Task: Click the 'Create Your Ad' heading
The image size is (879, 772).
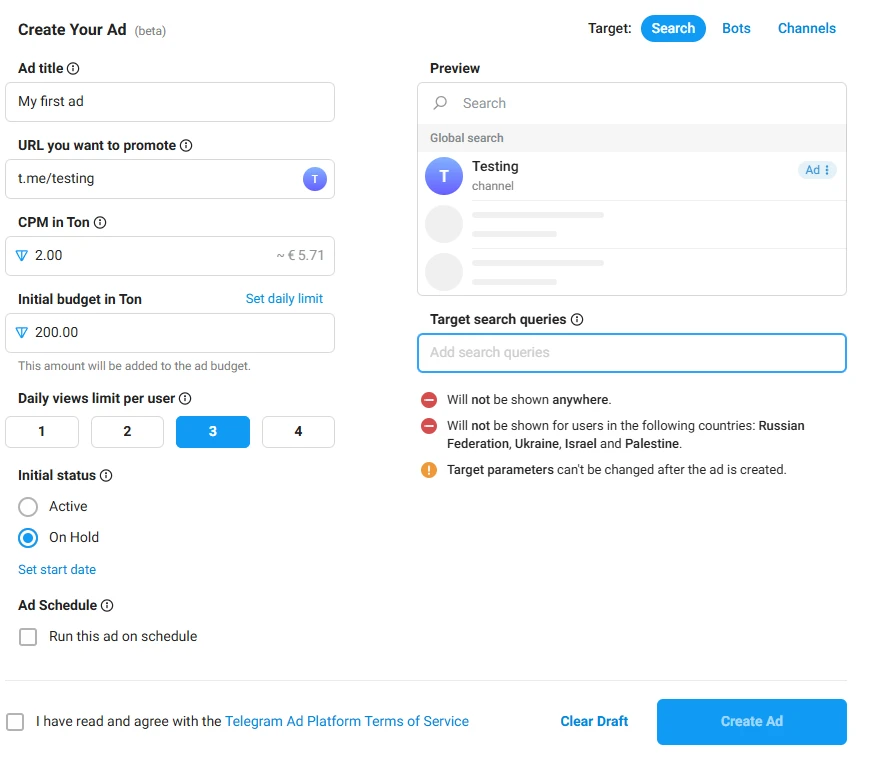Action: tap(72, 30)
